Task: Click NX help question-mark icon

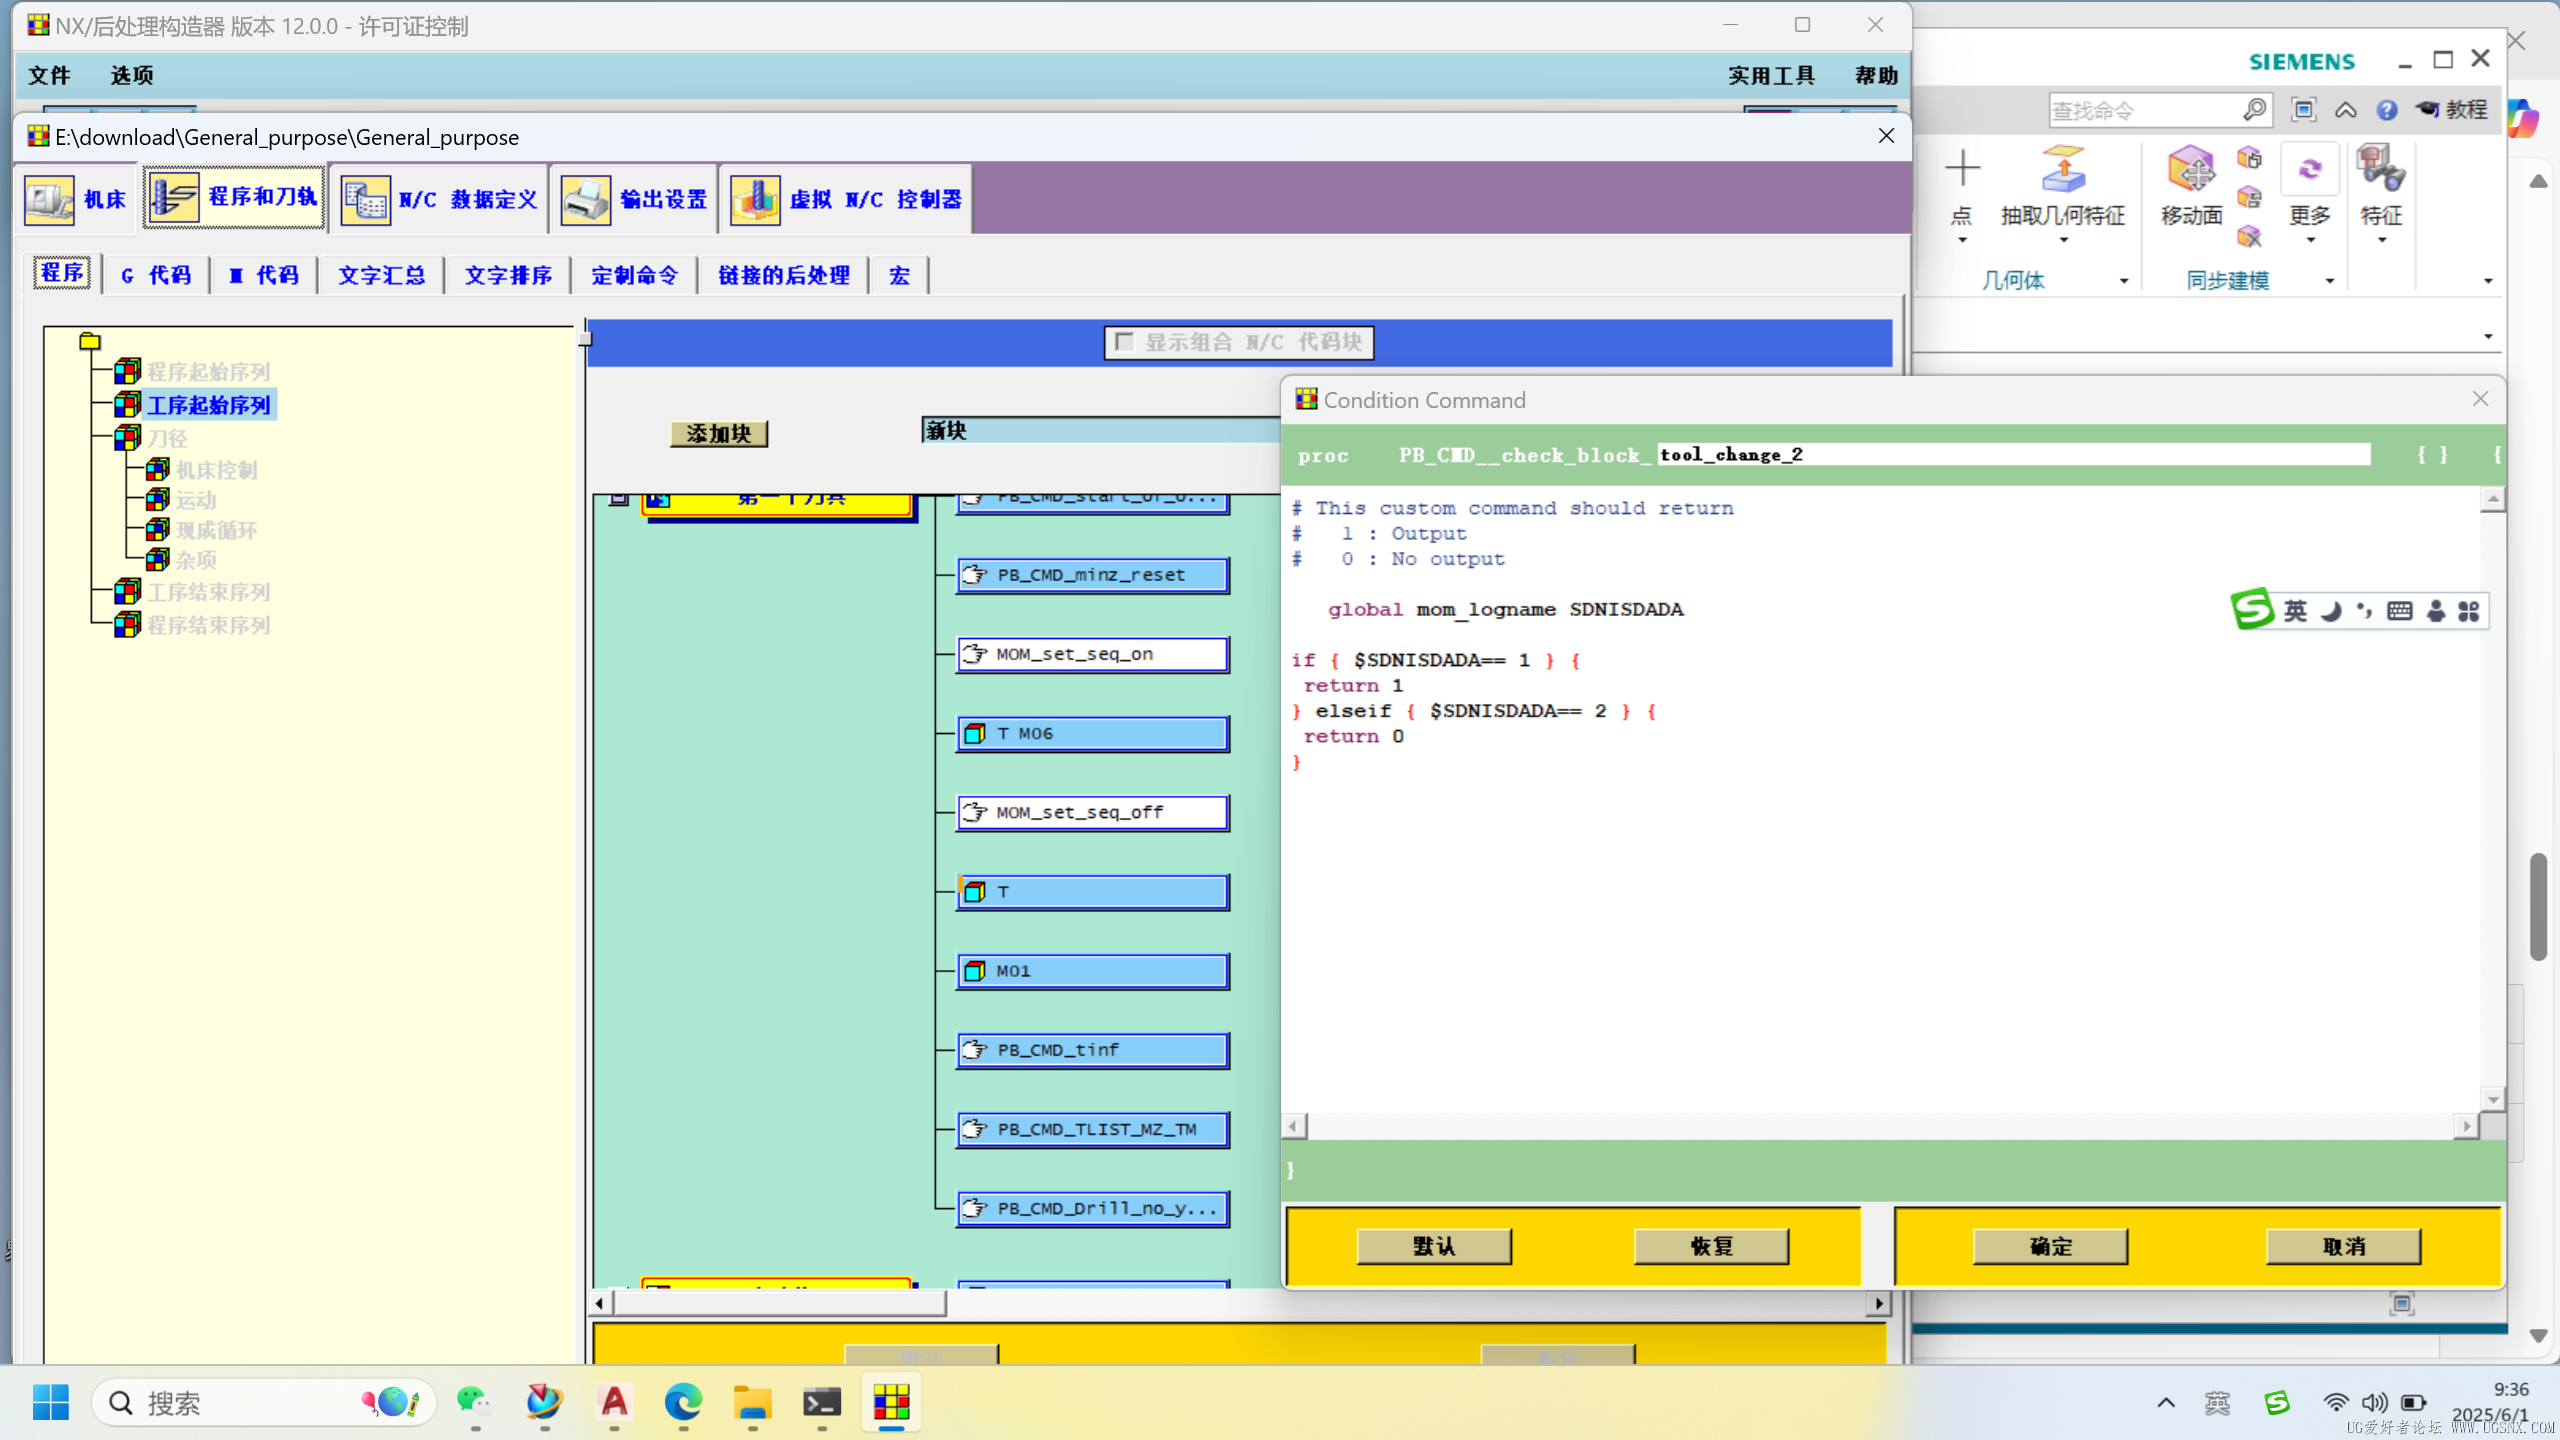Action: point(2387,110)
